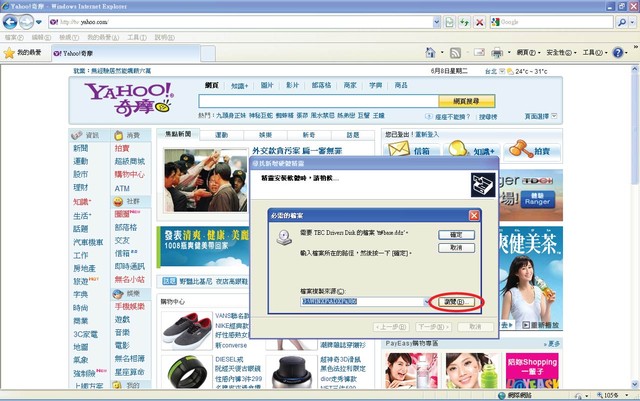The width and height of the screenshot is (640, 401).
Task: Click the browser Forward arrow button
Action: pos(27,22)
